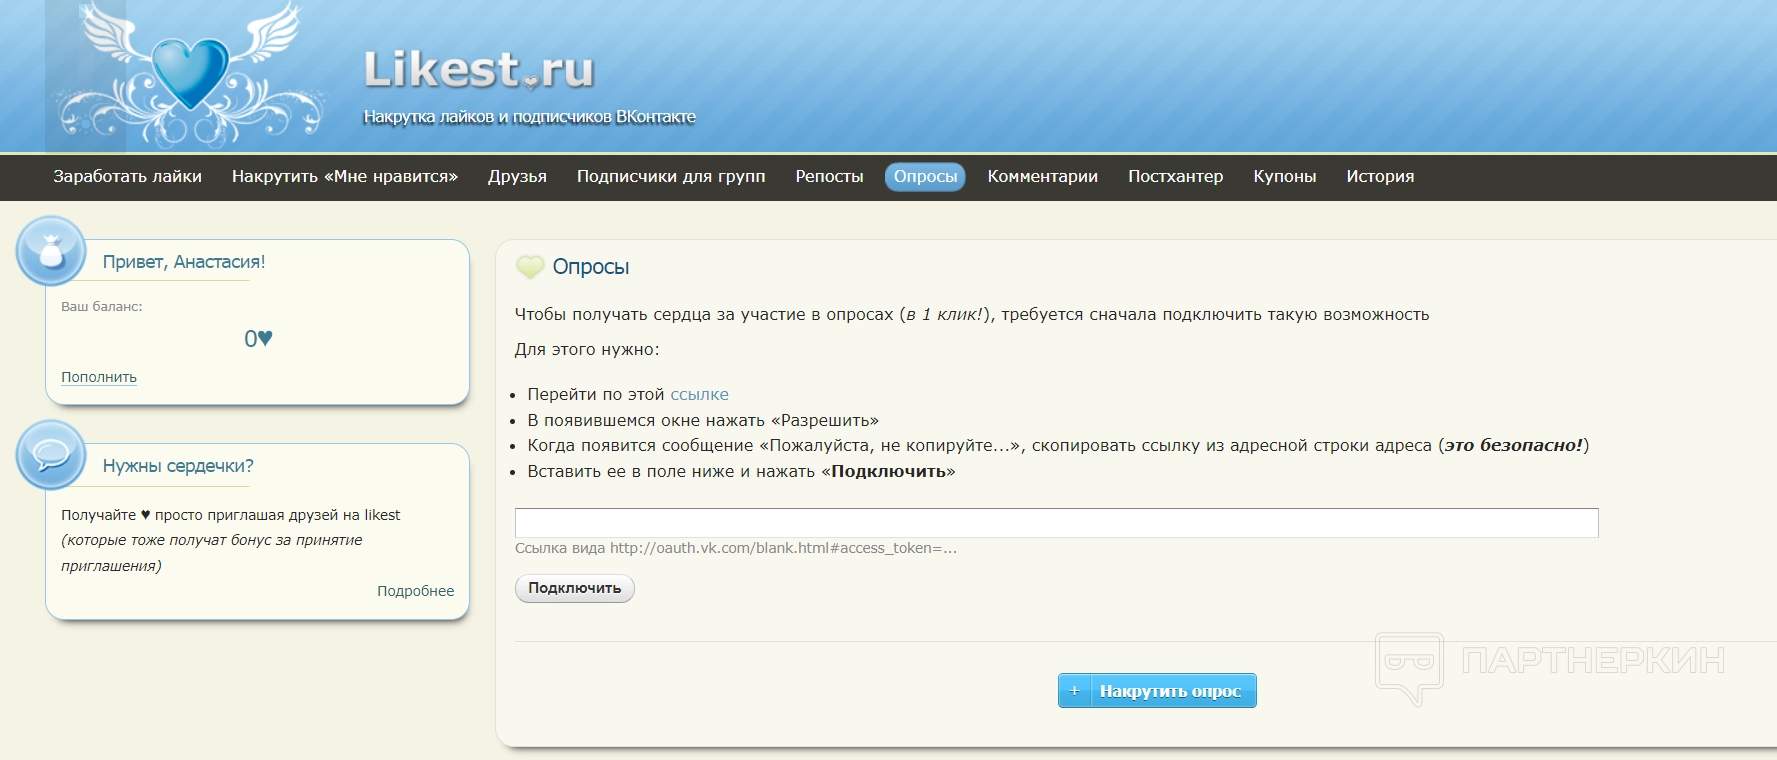Click the 'Опросы' page heading text
Screen dimensions: 1777x760
coord(591,267)
